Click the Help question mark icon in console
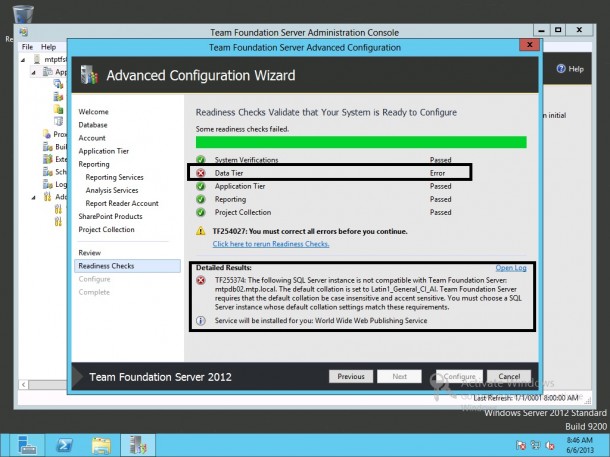 561,69
